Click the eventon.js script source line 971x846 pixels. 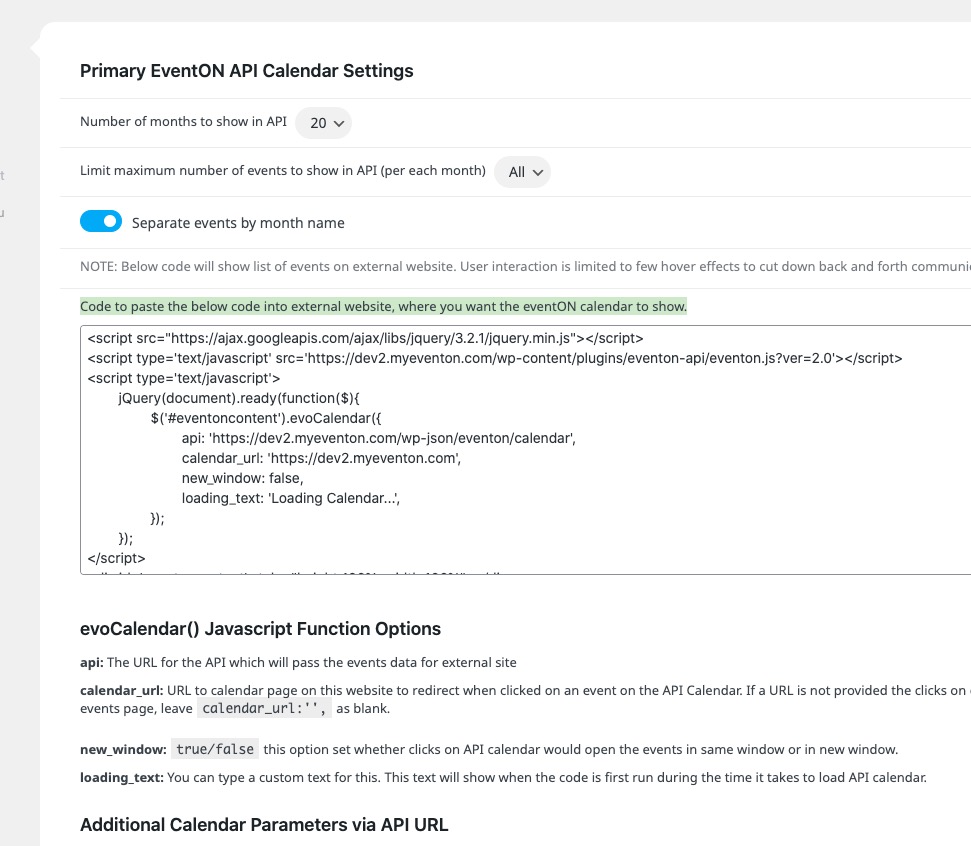495,358
